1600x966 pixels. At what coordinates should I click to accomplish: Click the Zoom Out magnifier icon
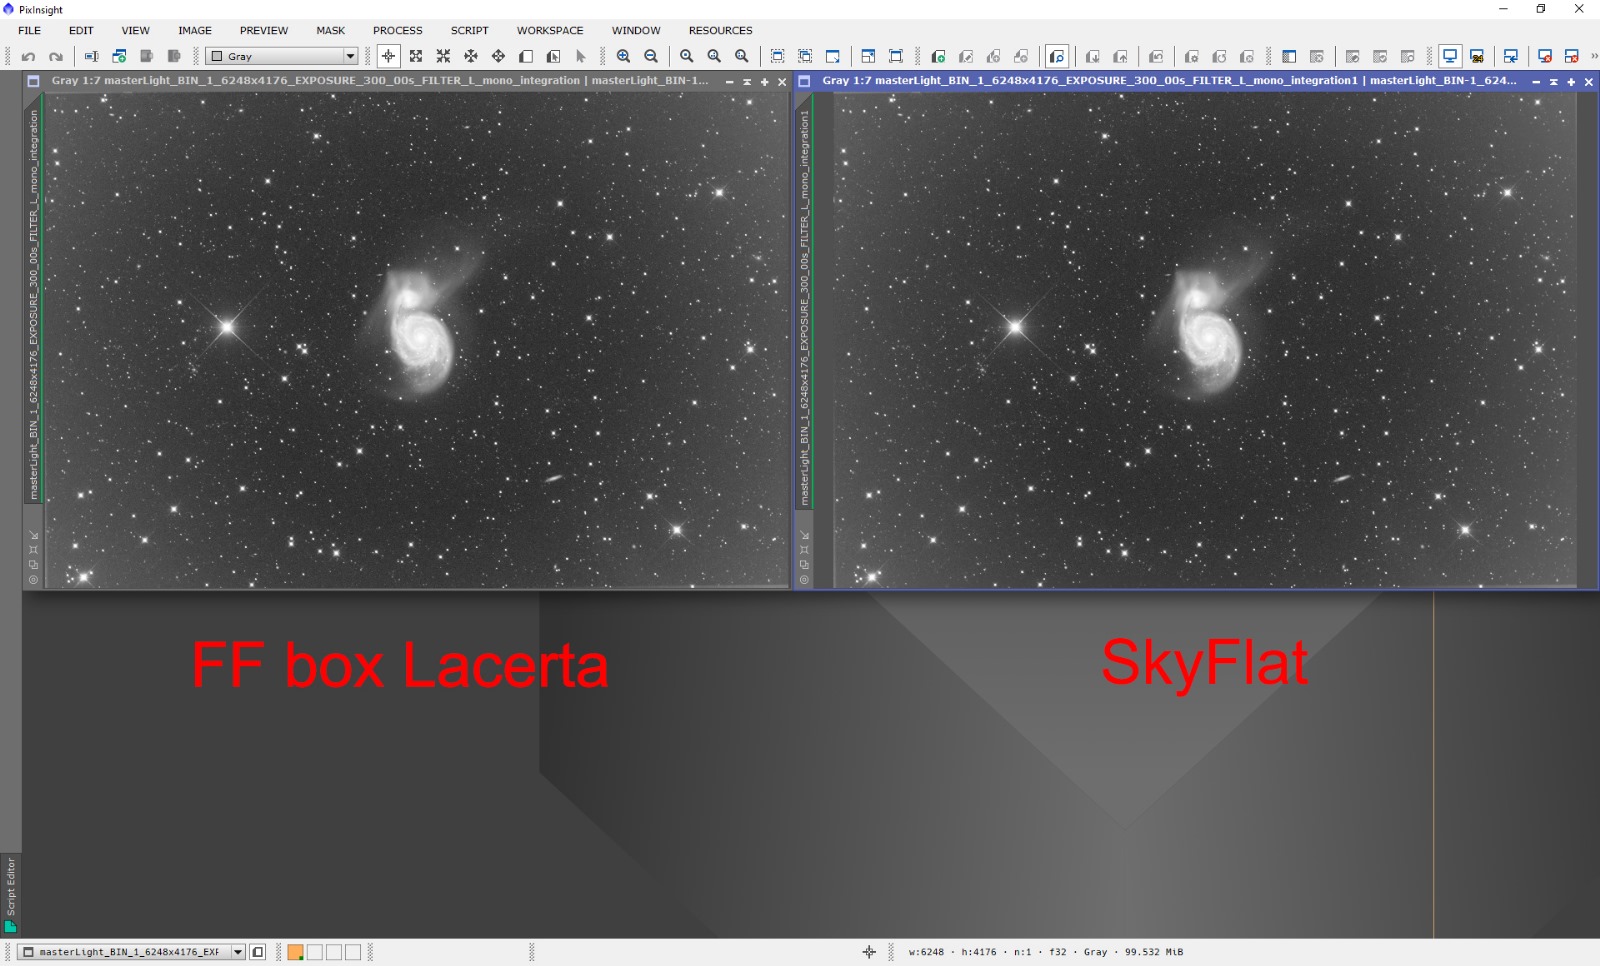pos(651,57)
